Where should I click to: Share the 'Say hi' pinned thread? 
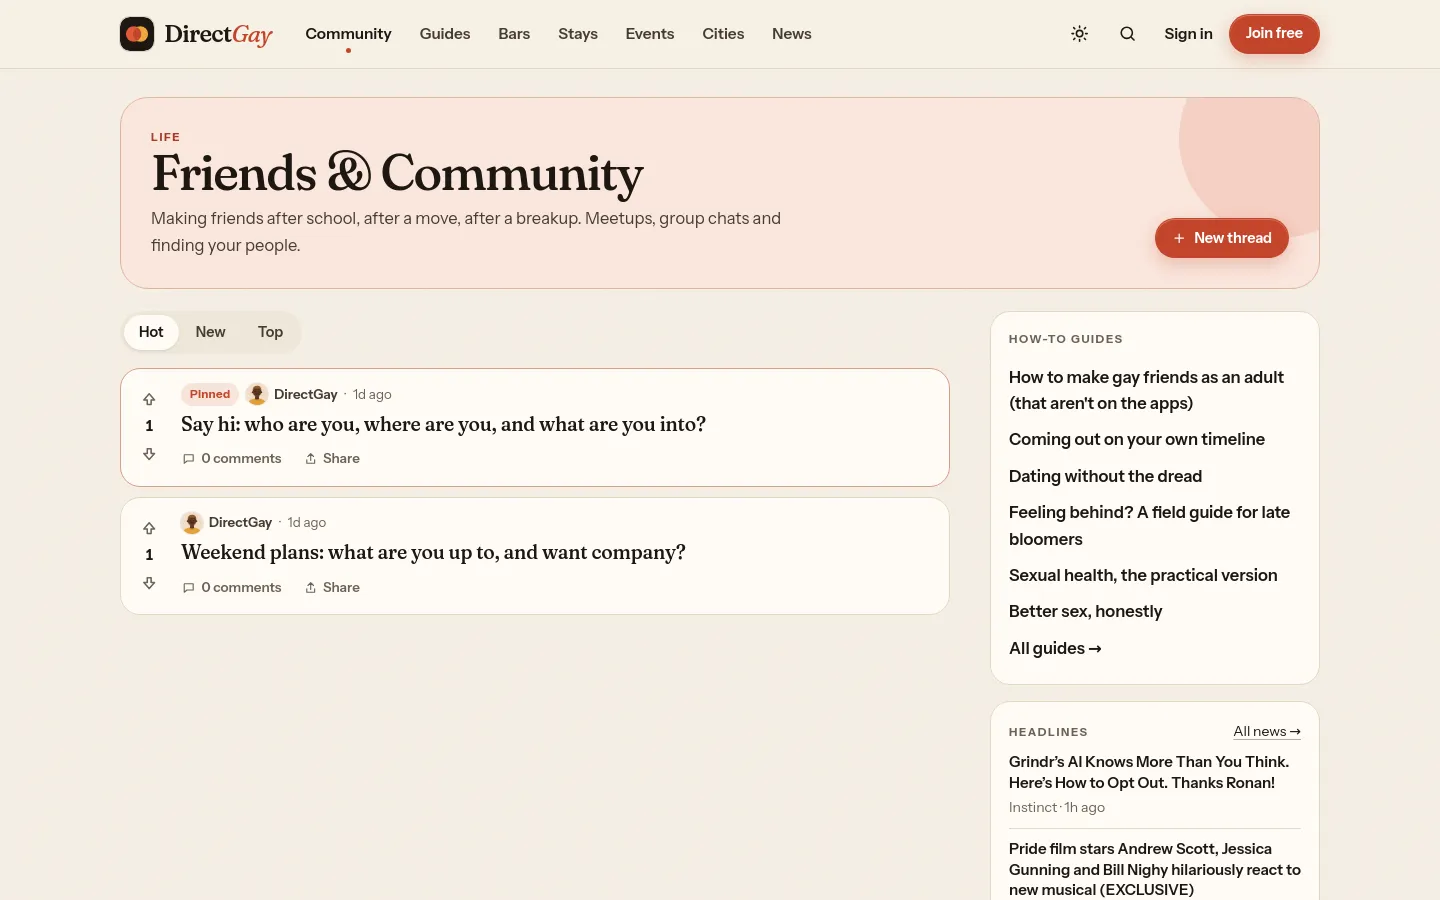coord(332,458)
